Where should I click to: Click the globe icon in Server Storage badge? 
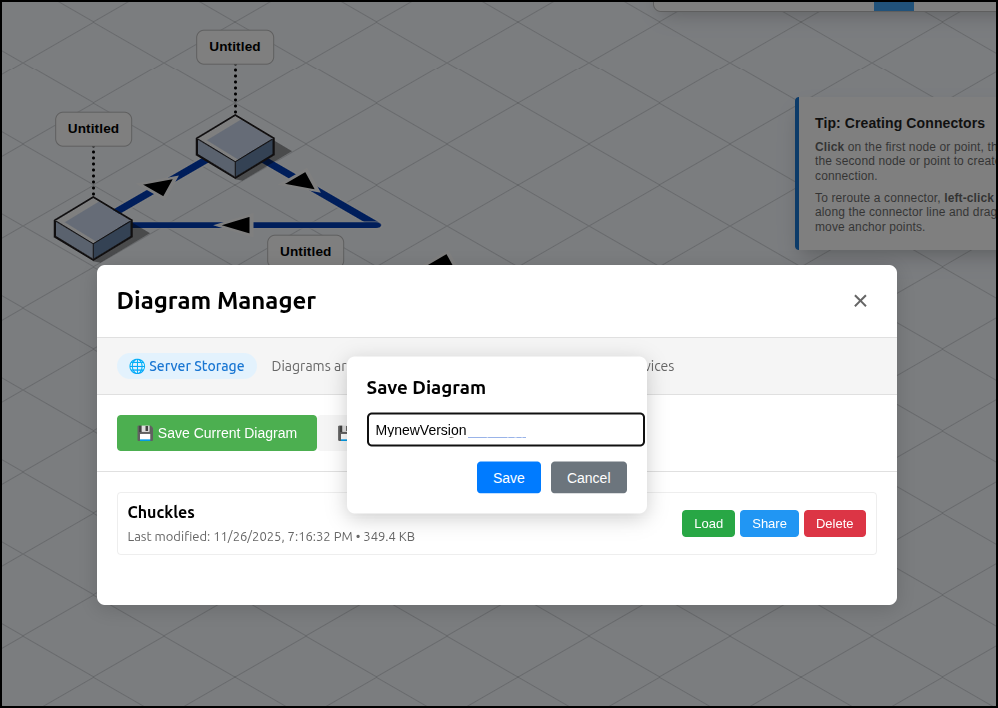137,366
